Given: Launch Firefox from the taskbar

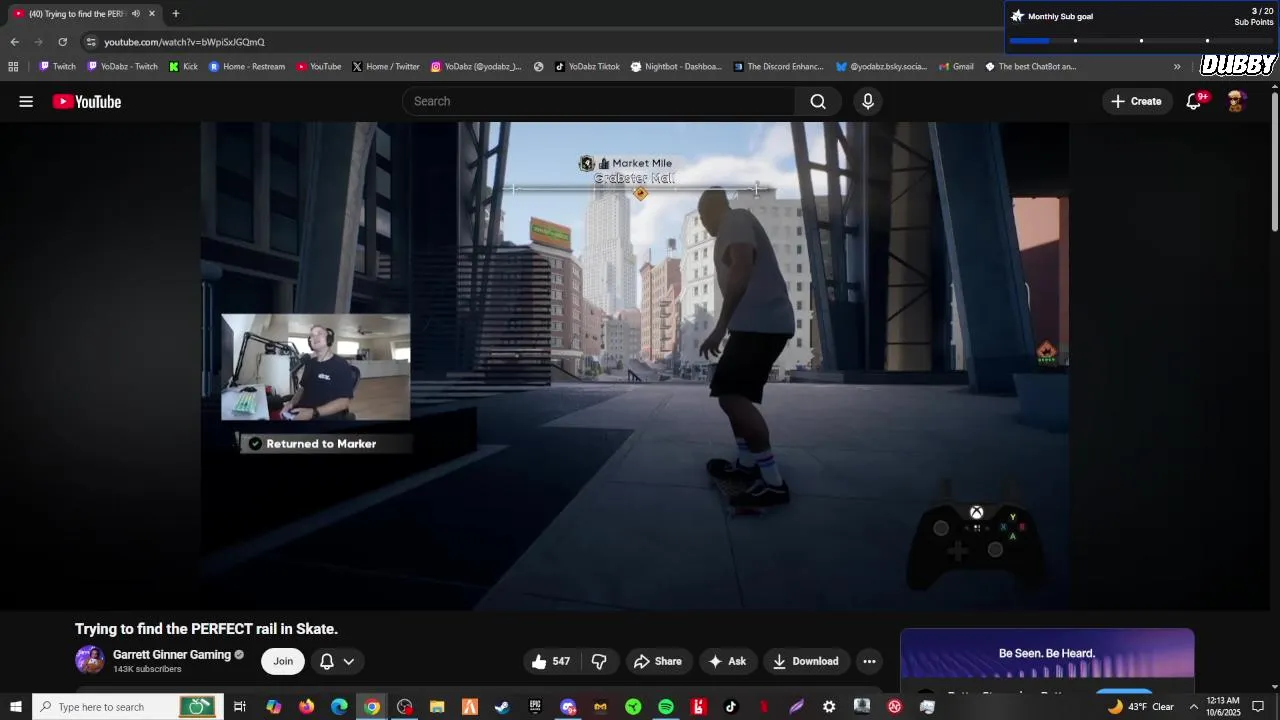Looking at the screenshot, I should coord(306,707).
